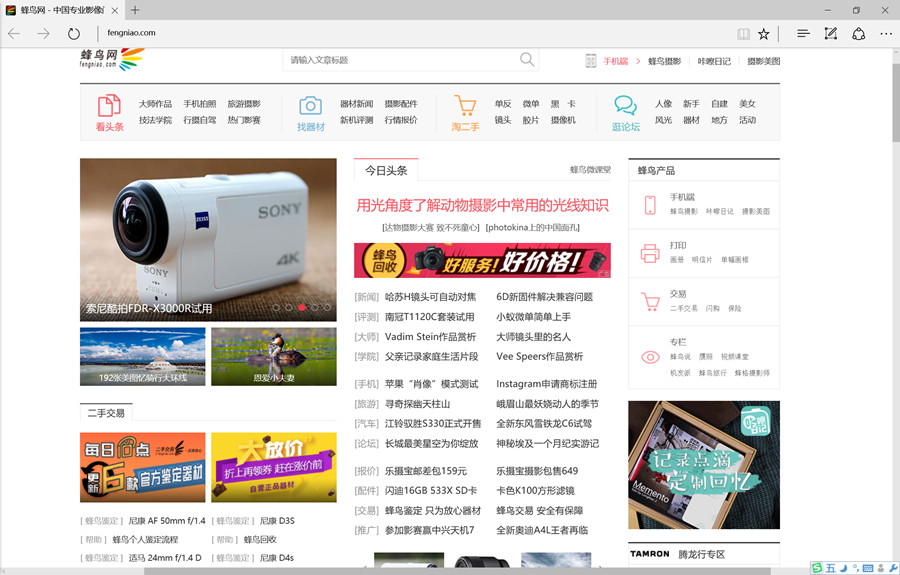This screenshot has height=575, width=900.
Task: Refresh the page with reload icon
Action: [73, 34]
